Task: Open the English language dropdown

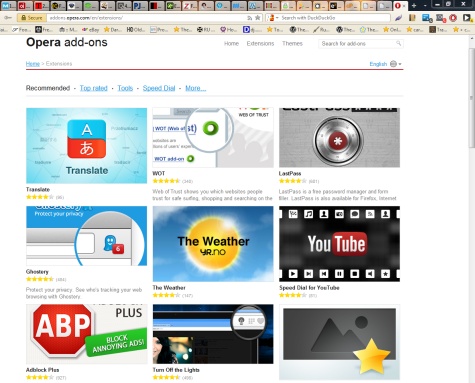Action: tap(385, 64)
